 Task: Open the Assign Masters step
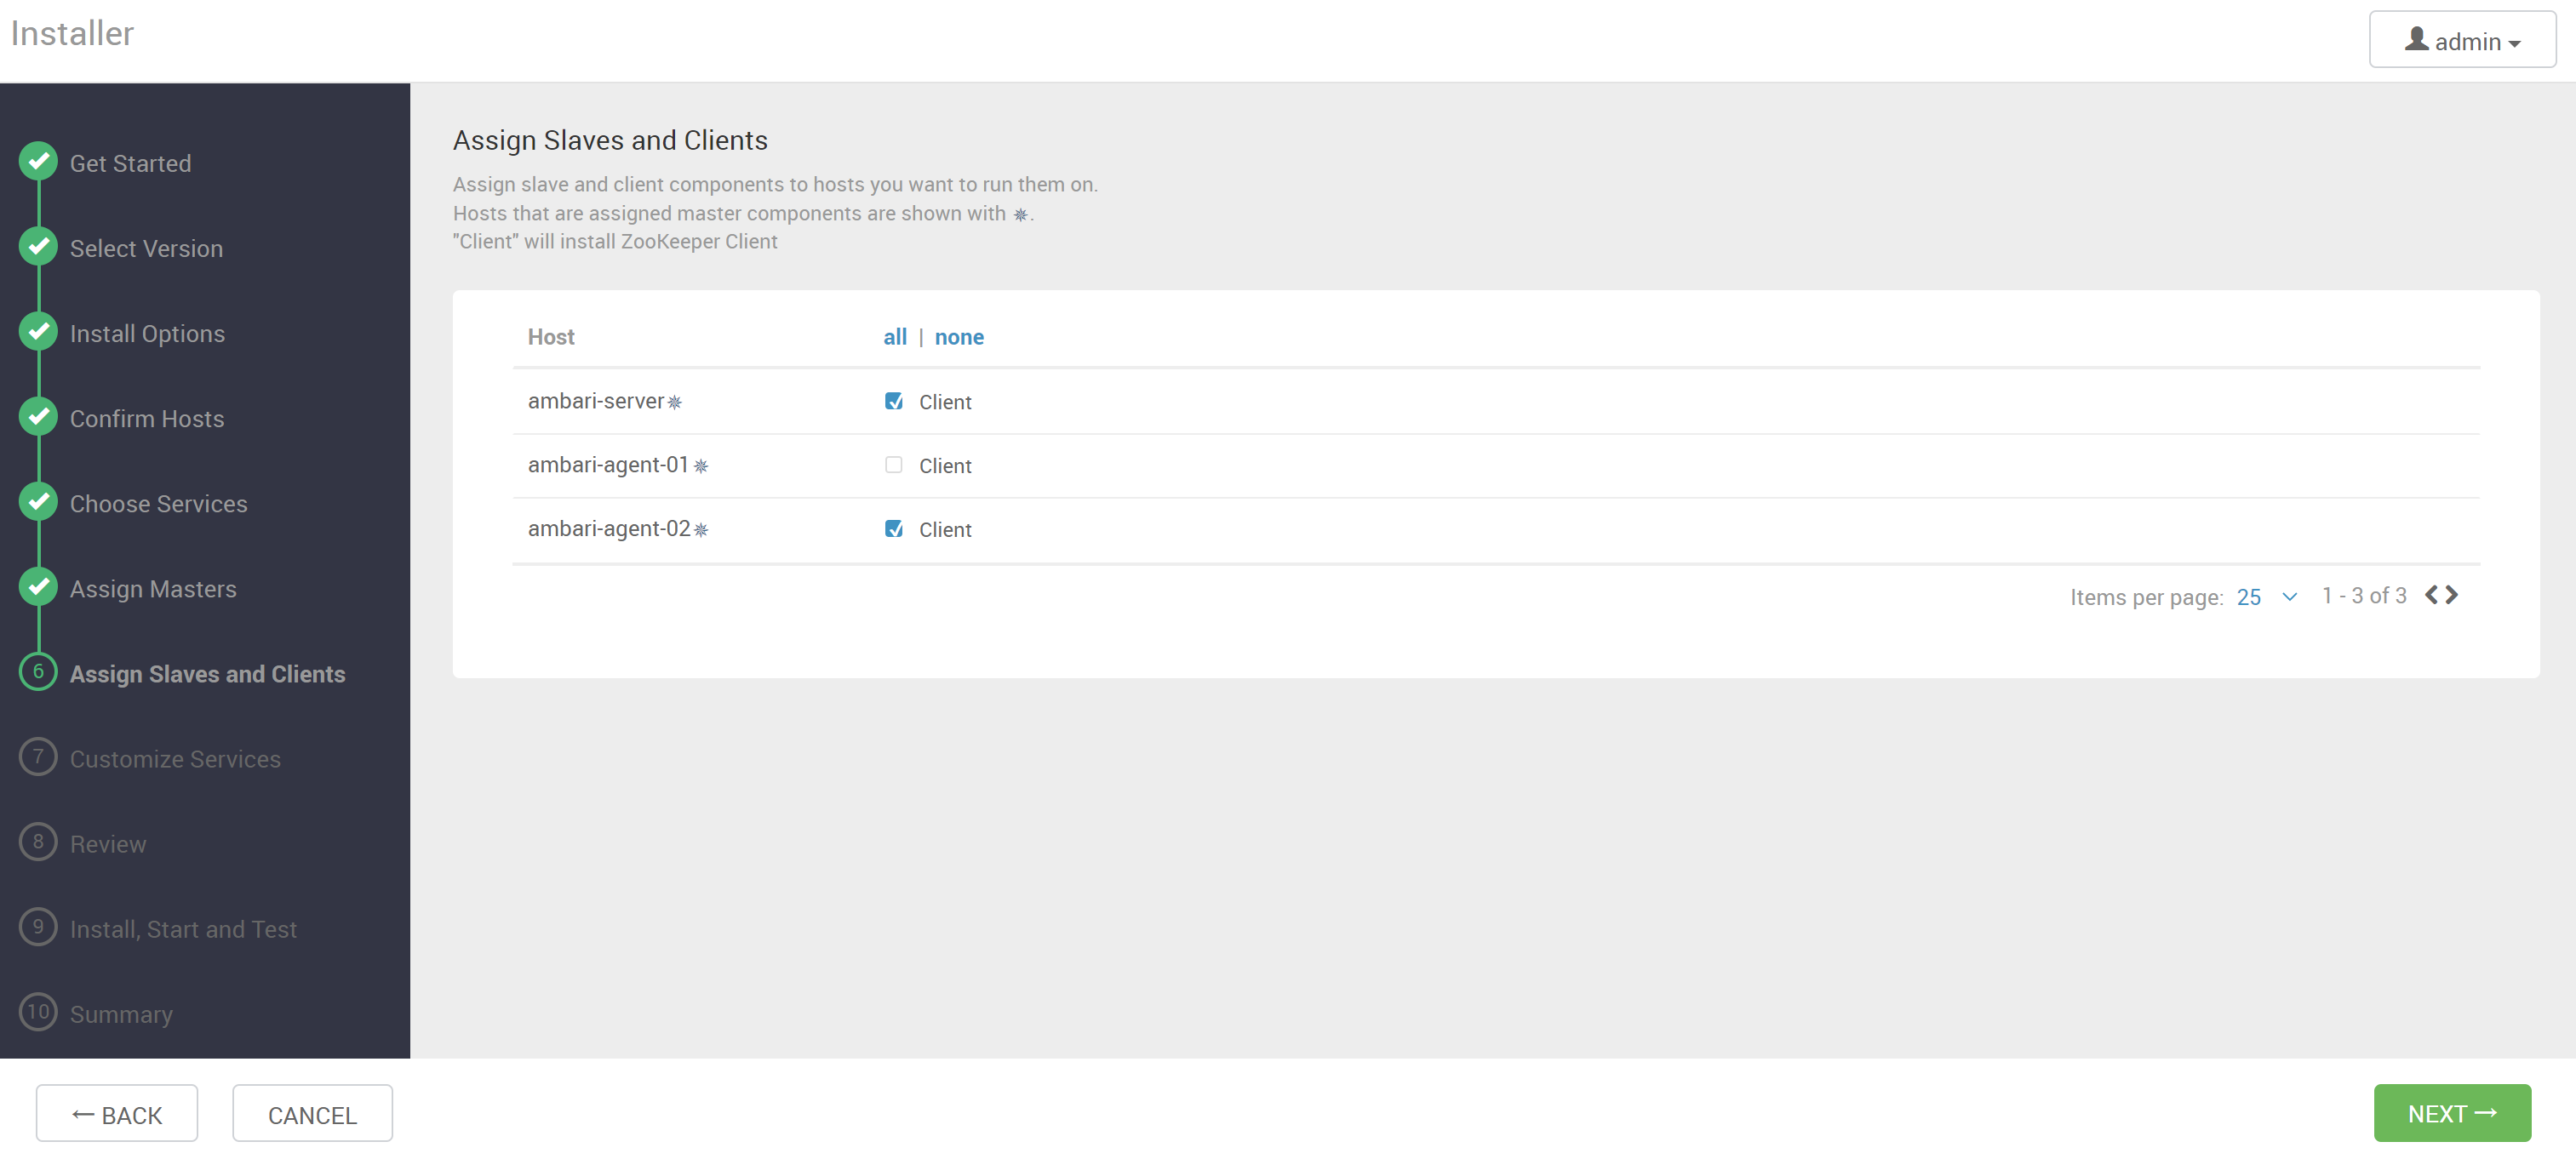click(153, 588)
